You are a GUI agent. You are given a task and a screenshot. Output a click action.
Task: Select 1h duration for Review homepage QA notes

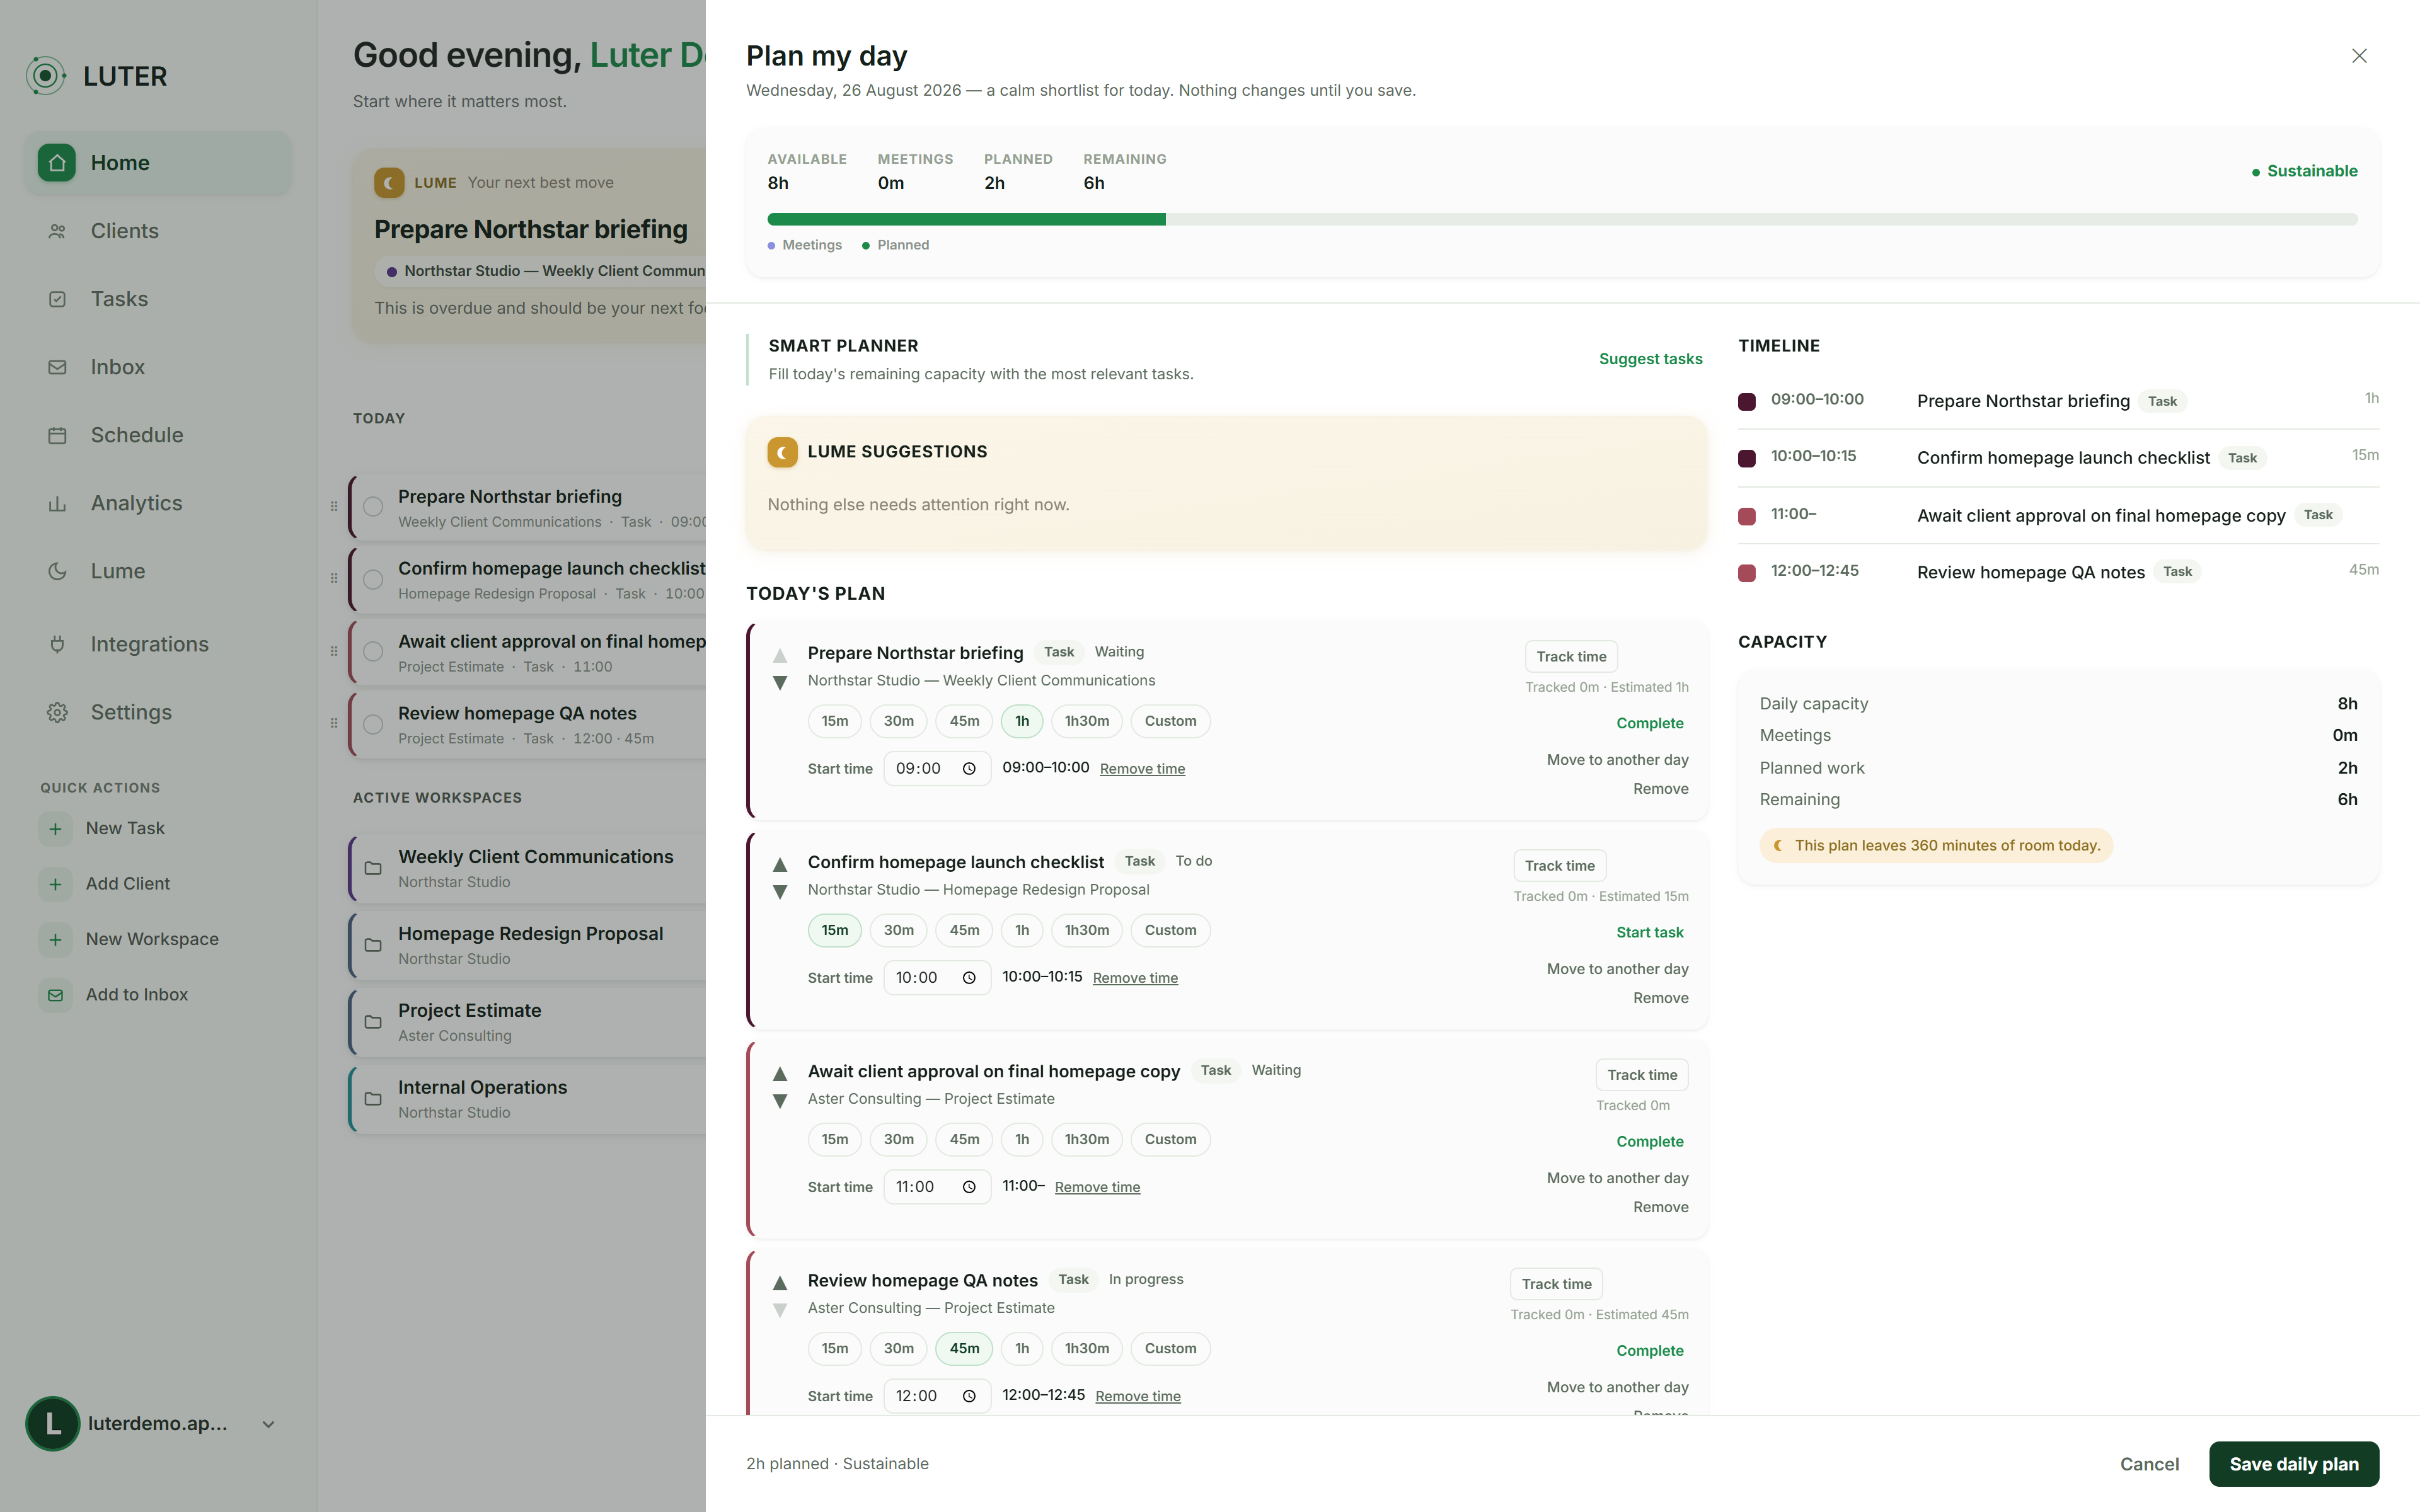1022,1348
